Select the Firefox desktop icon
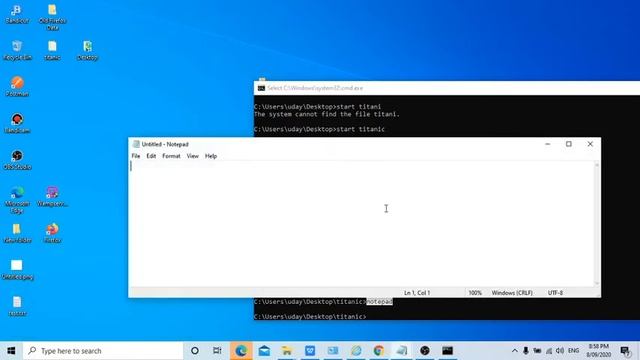The height and width of the screenshot is (360, 640). click(x=52, y=233)
